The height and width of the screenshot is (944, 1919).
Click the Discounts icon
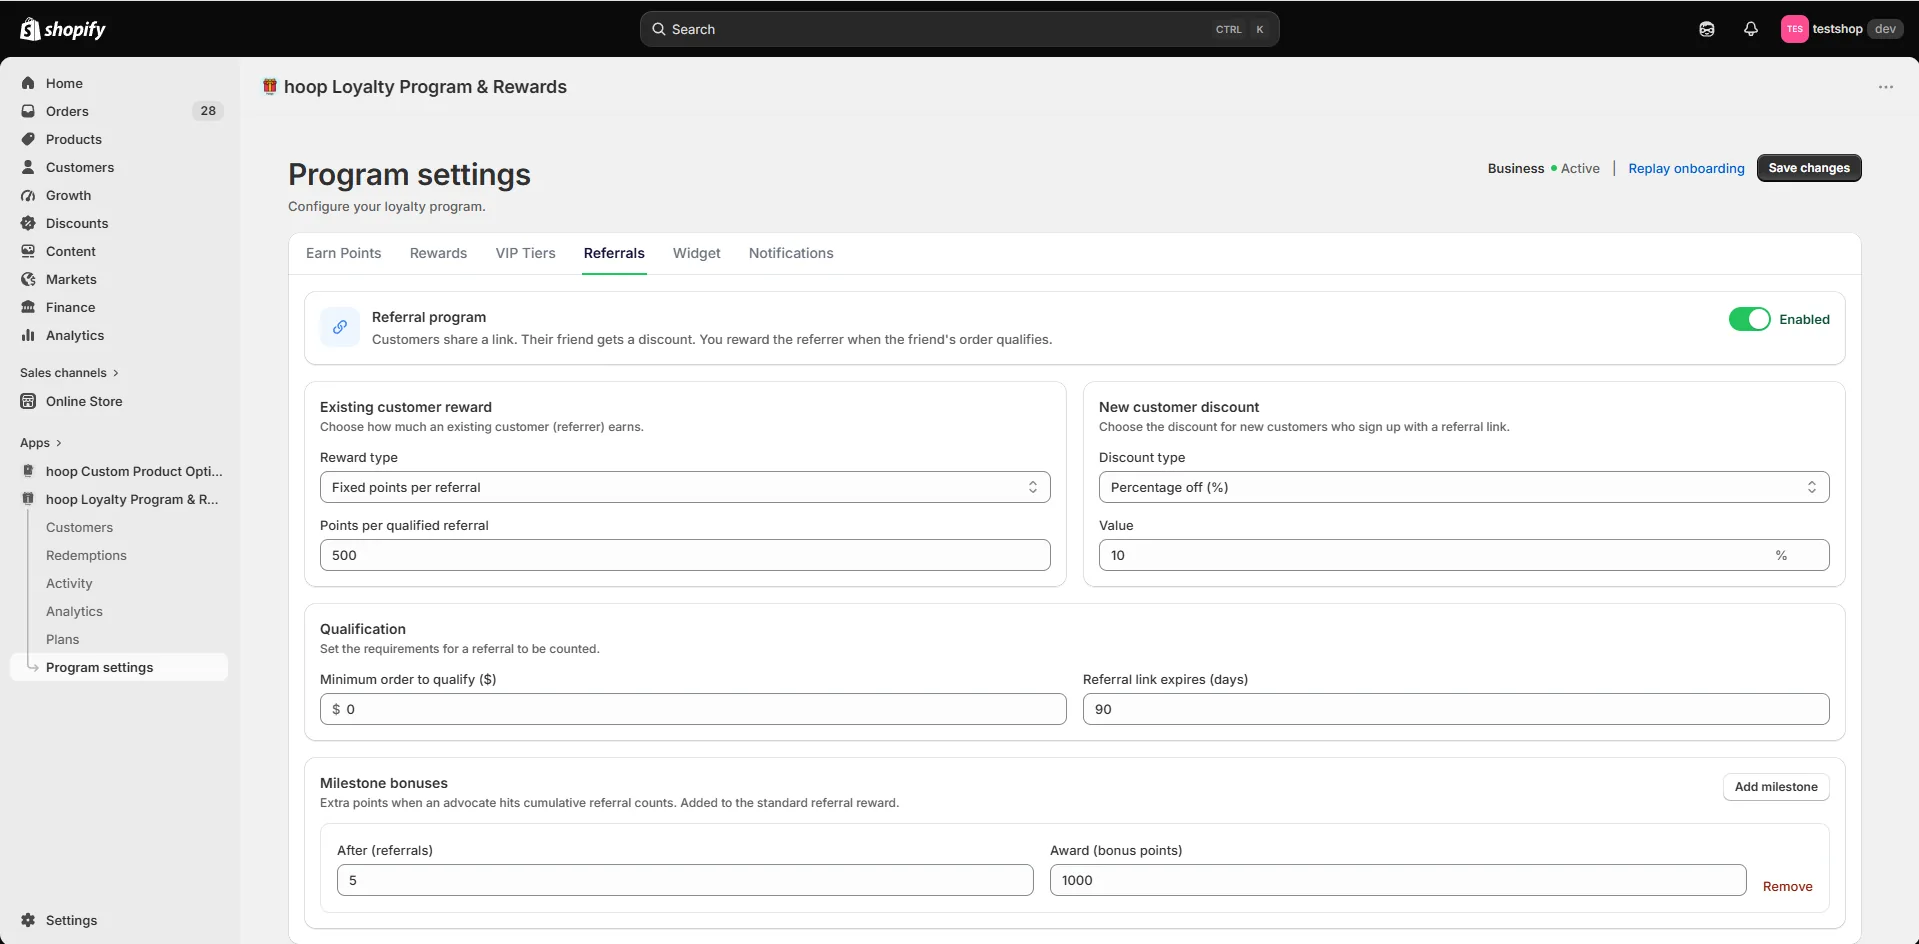pos(28,223)
